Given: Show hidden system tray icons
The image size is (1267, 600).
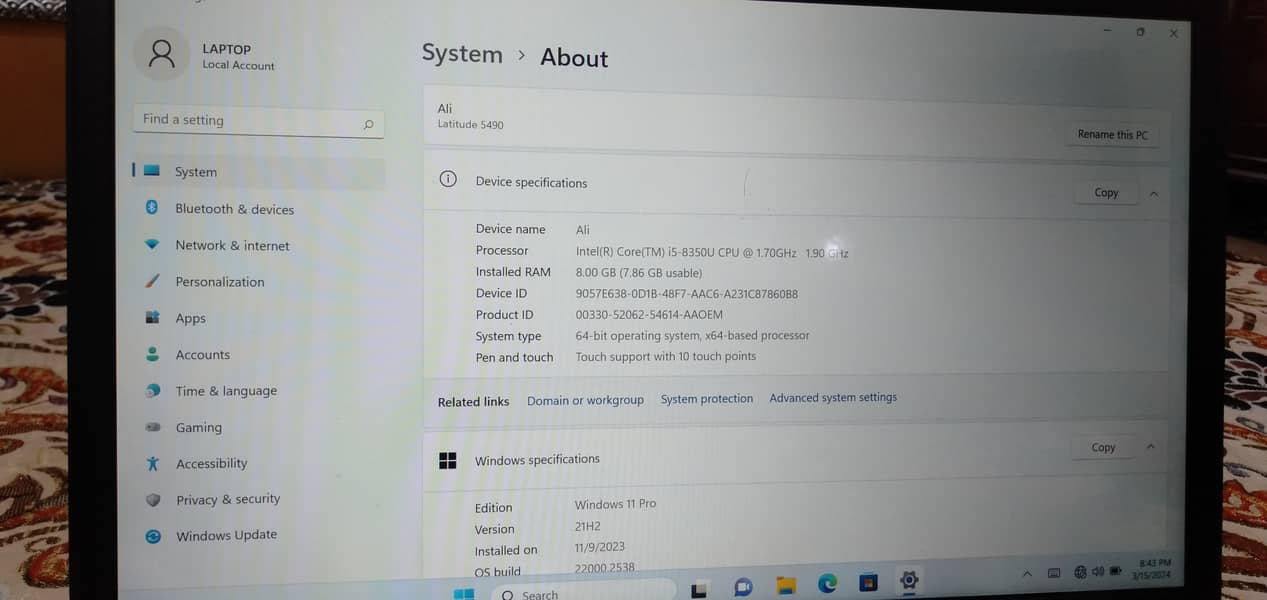Looking at the screenshot, I should coord(1026,573).
